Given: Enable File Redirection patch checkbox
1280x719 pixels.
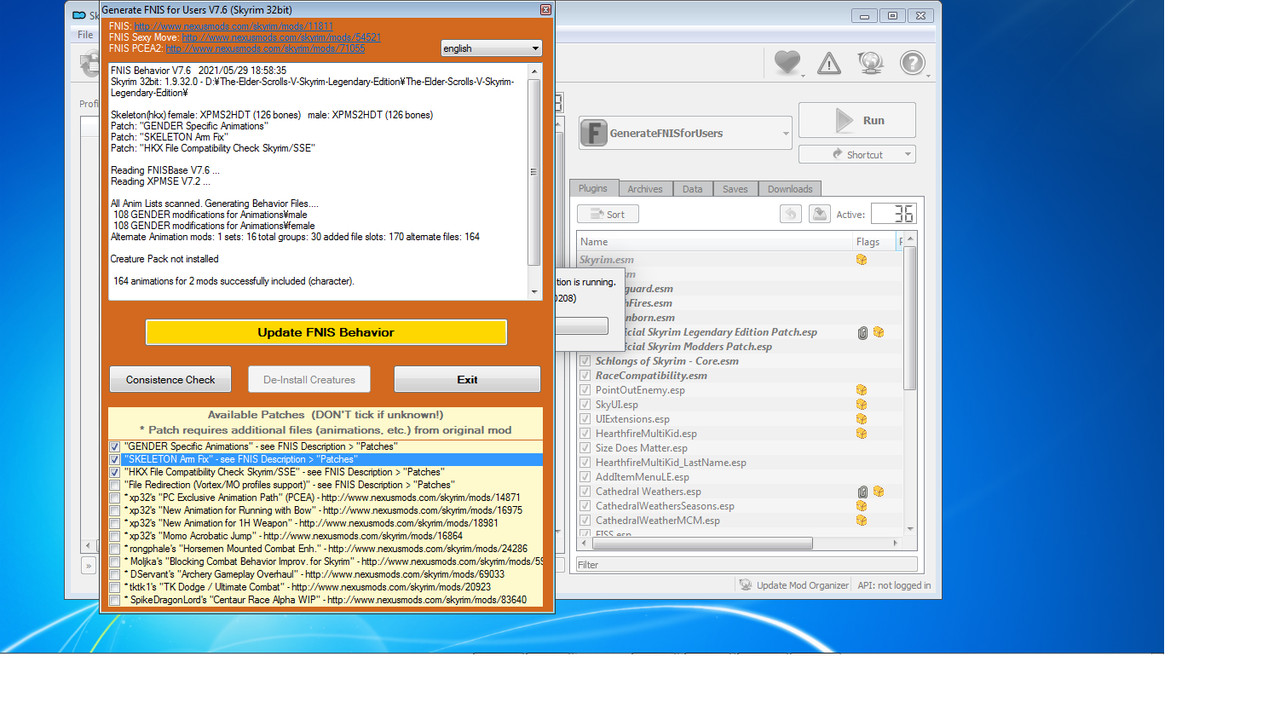Looking at the screenshot, I should point(115,485).
